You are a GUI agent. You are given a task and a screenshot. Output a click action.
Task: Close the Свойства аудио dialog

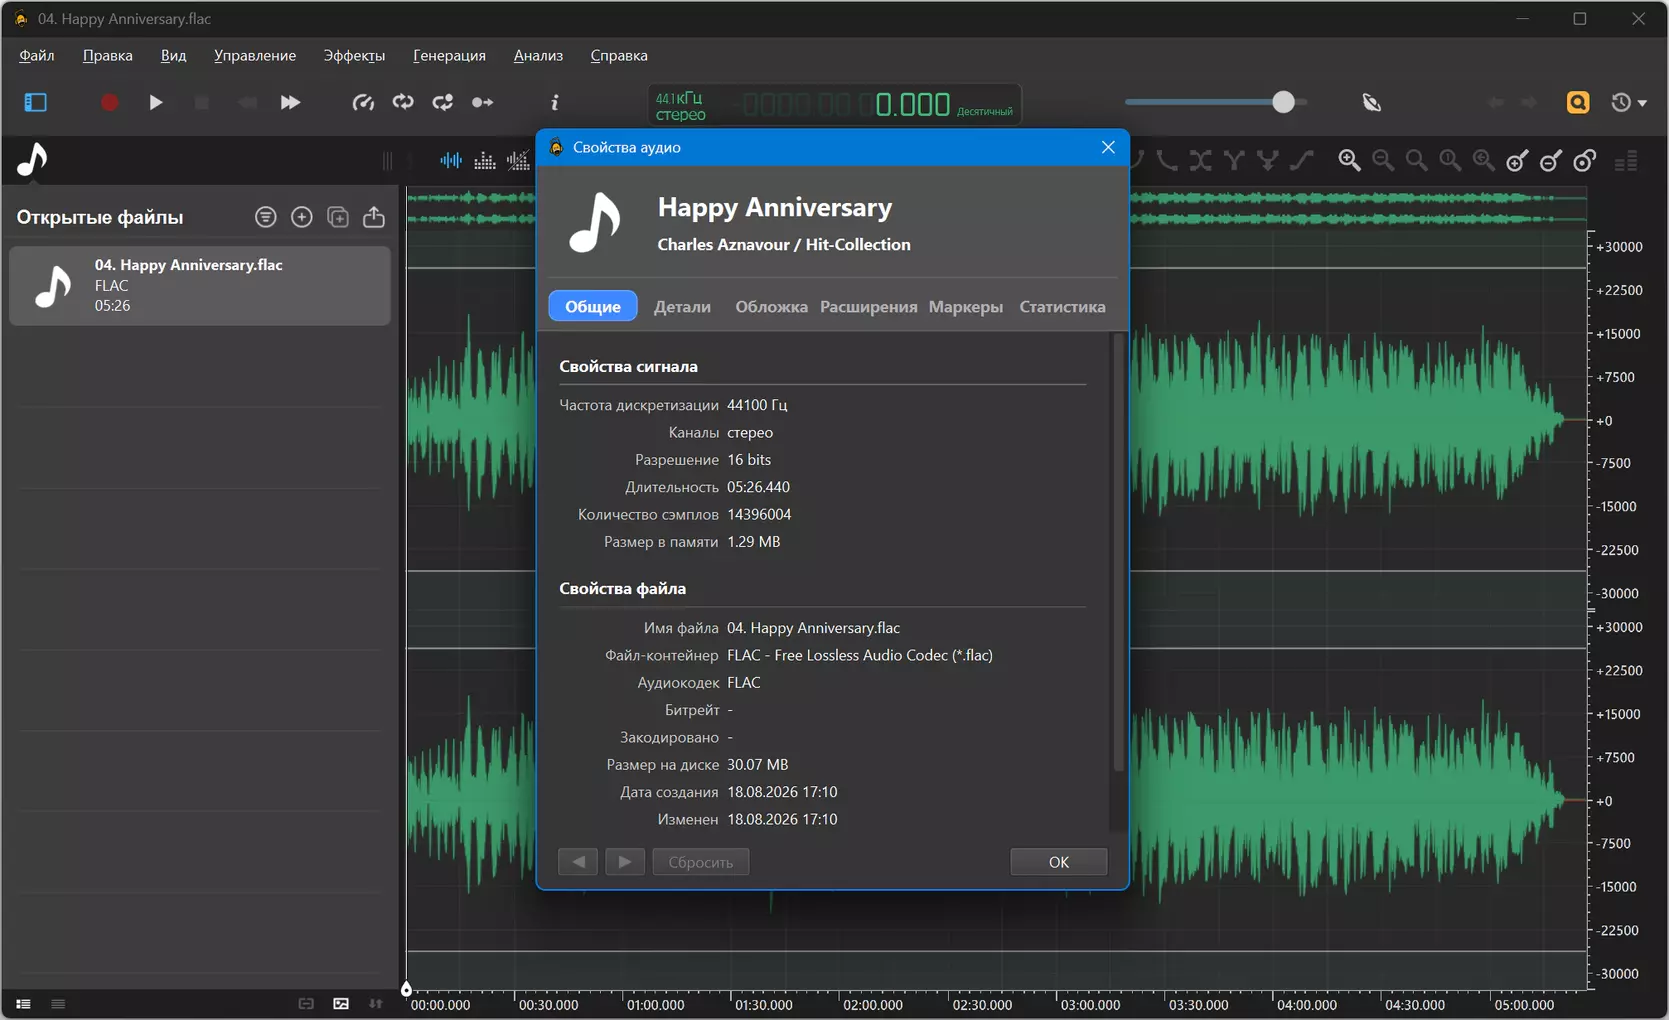coord(1108,147)
